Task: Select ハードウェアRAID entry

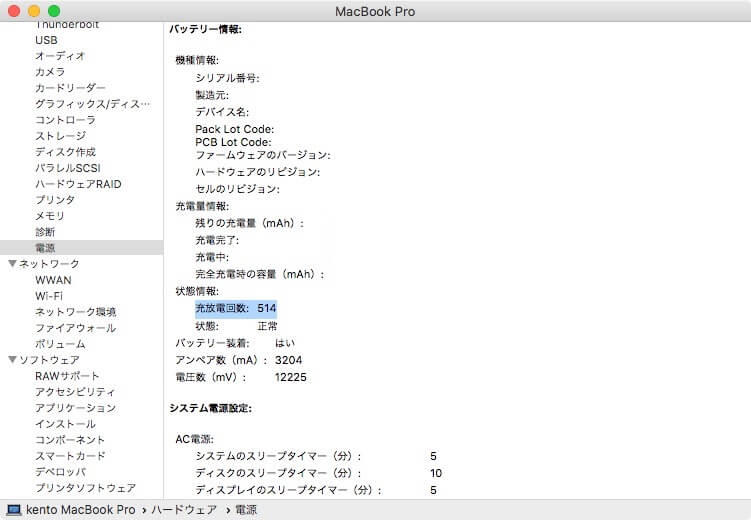Action: [x=78, y=184]
